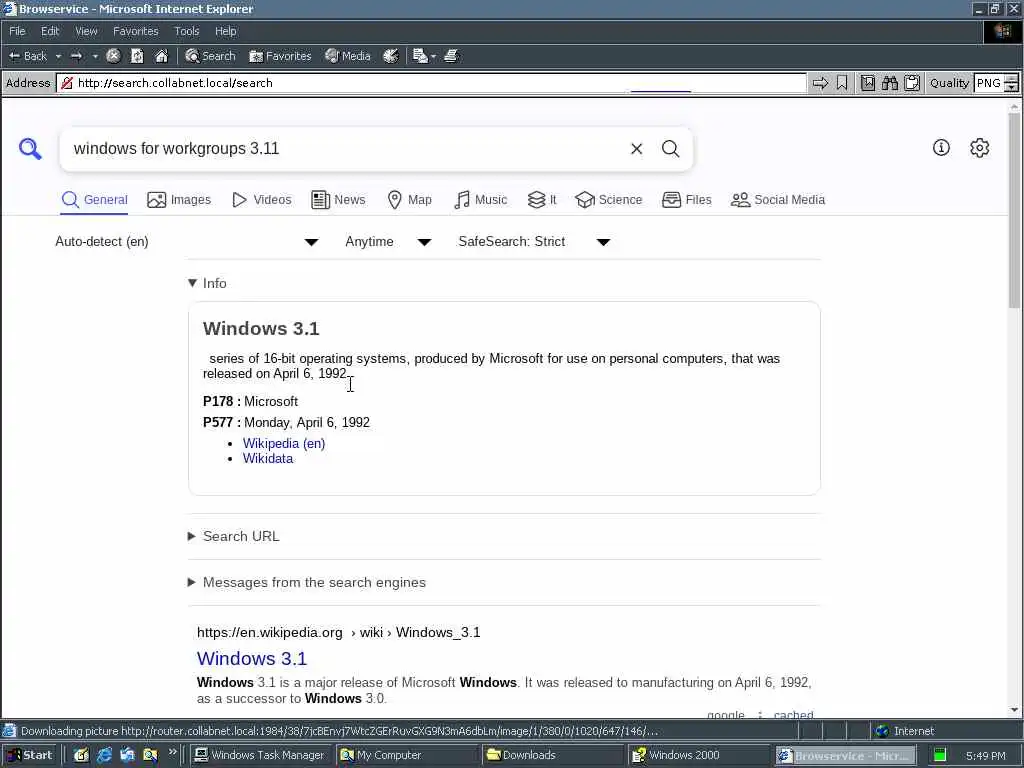Screen dimensions: 1024x768
Task: Switch to Windows Task Manager taskbar button
Action: (x=260, y=755)
